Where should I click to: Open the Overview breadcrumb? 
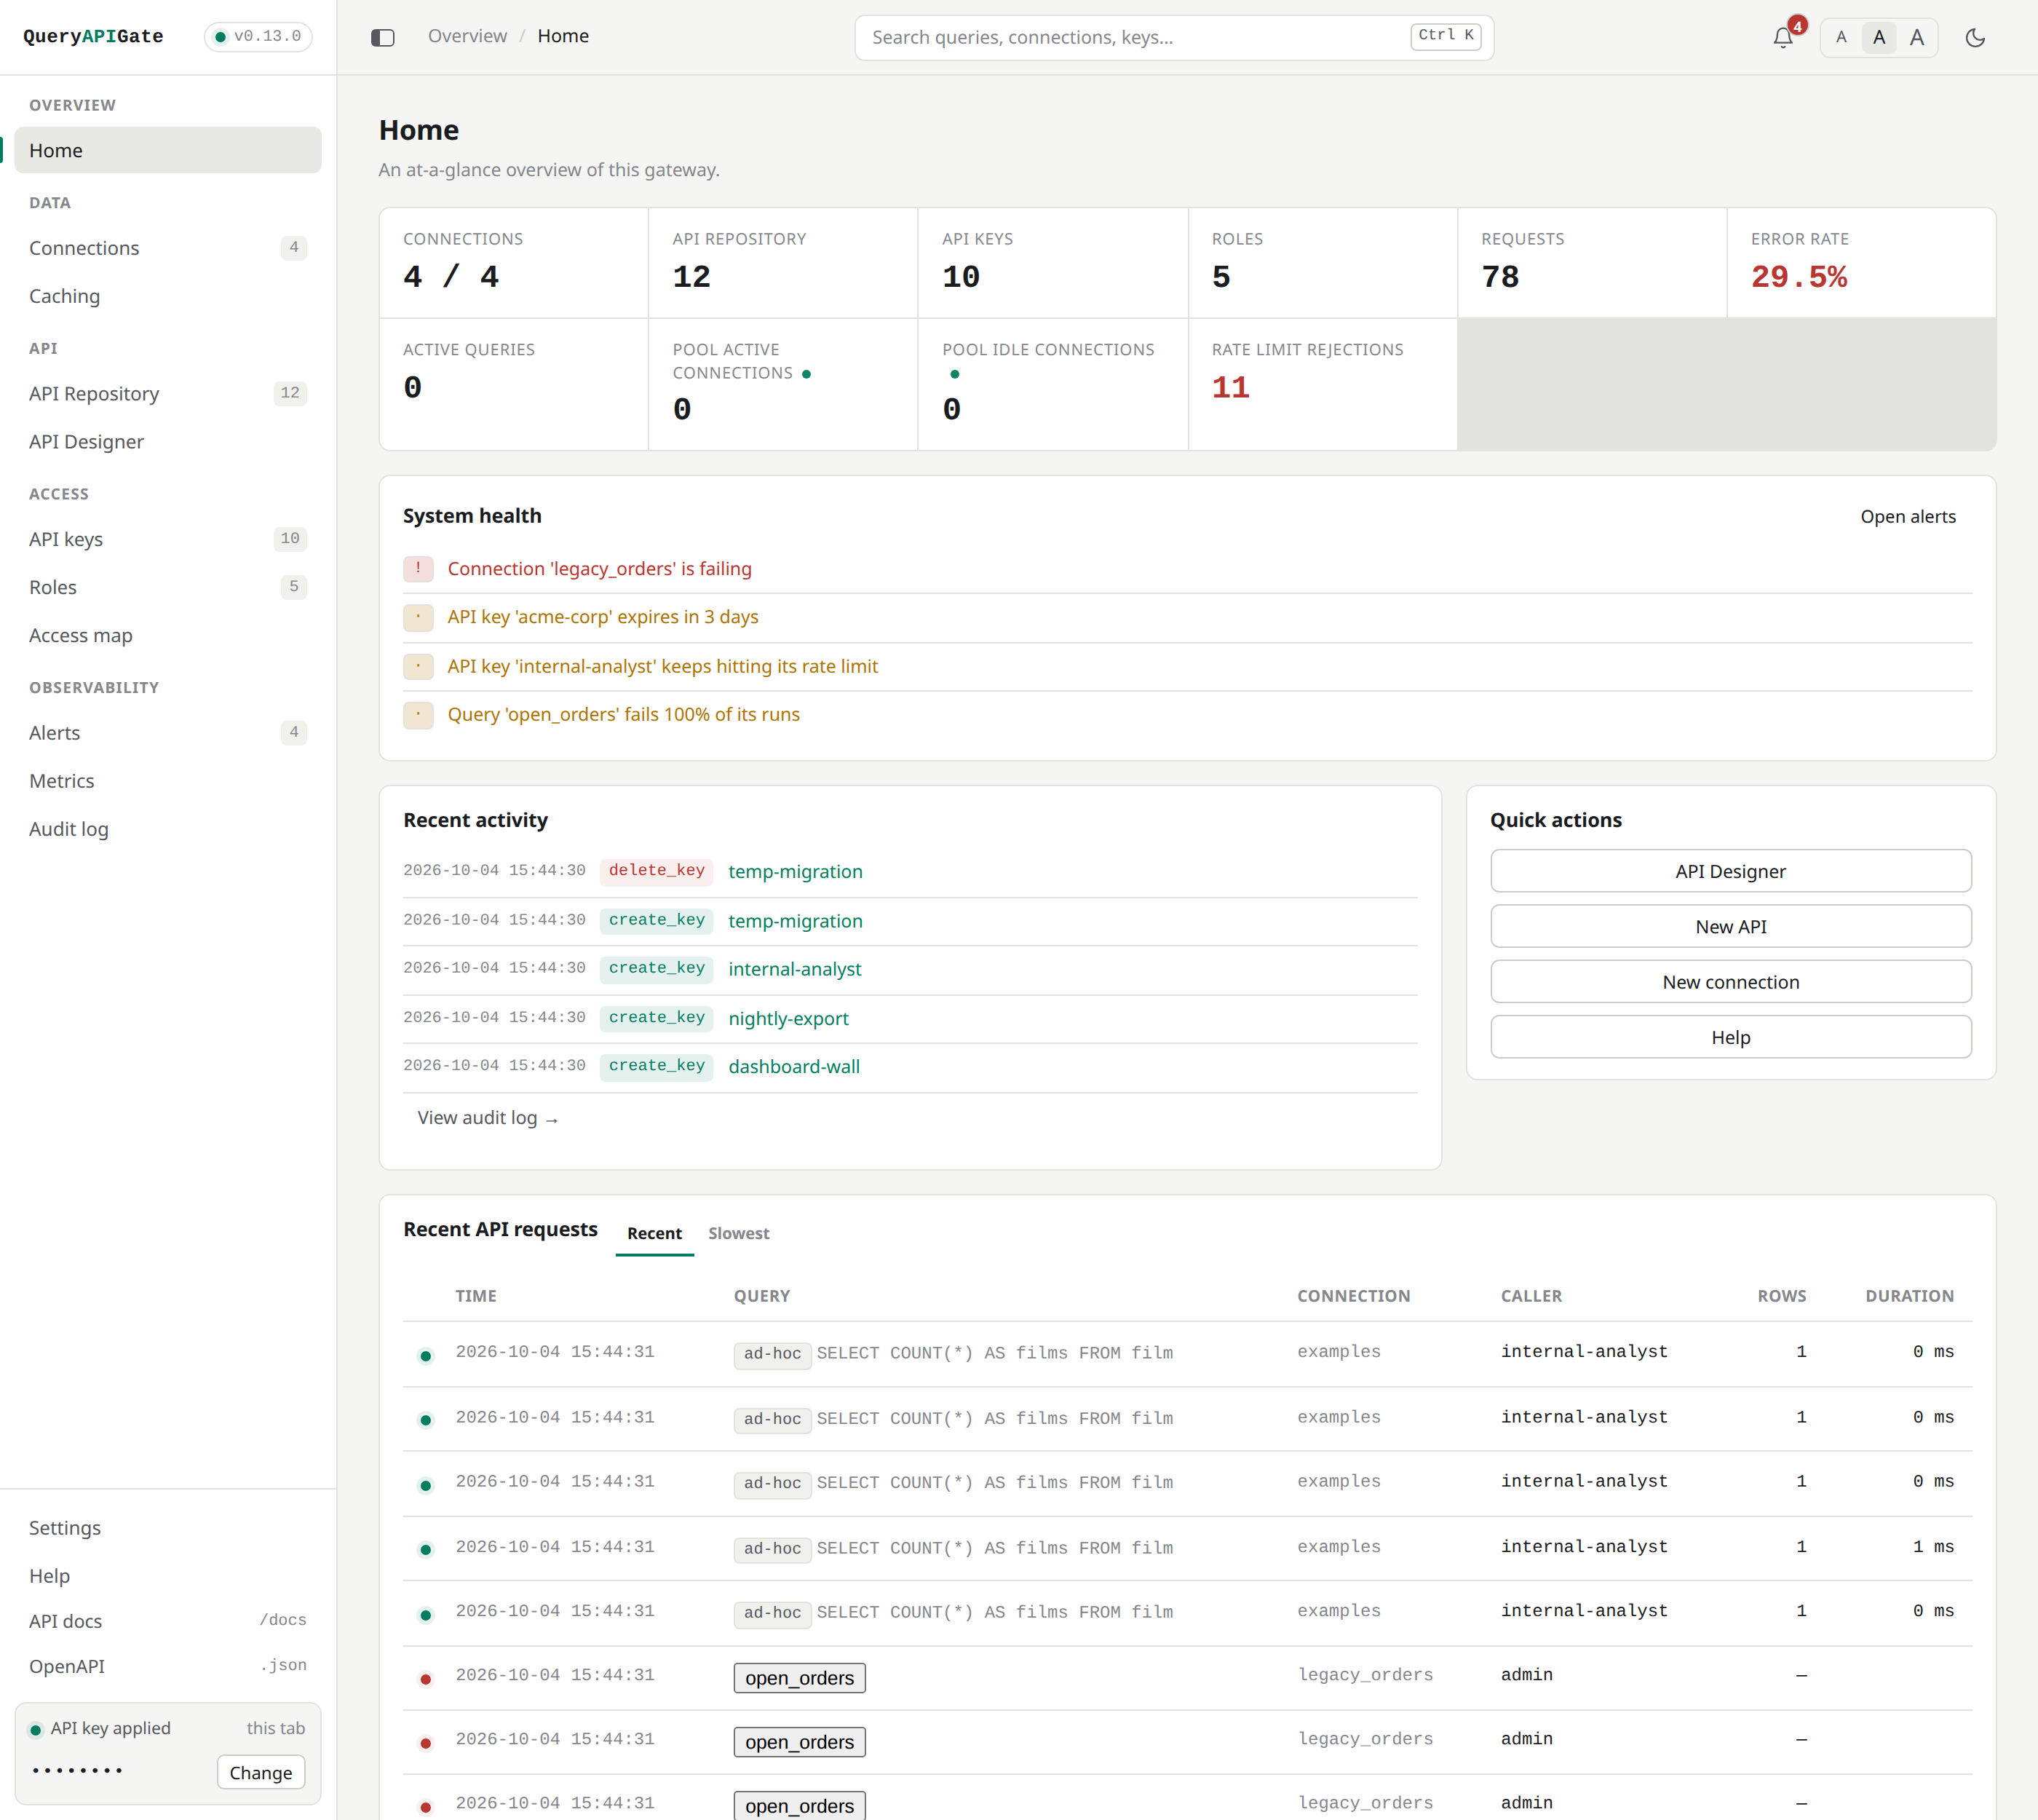[467, 36]
